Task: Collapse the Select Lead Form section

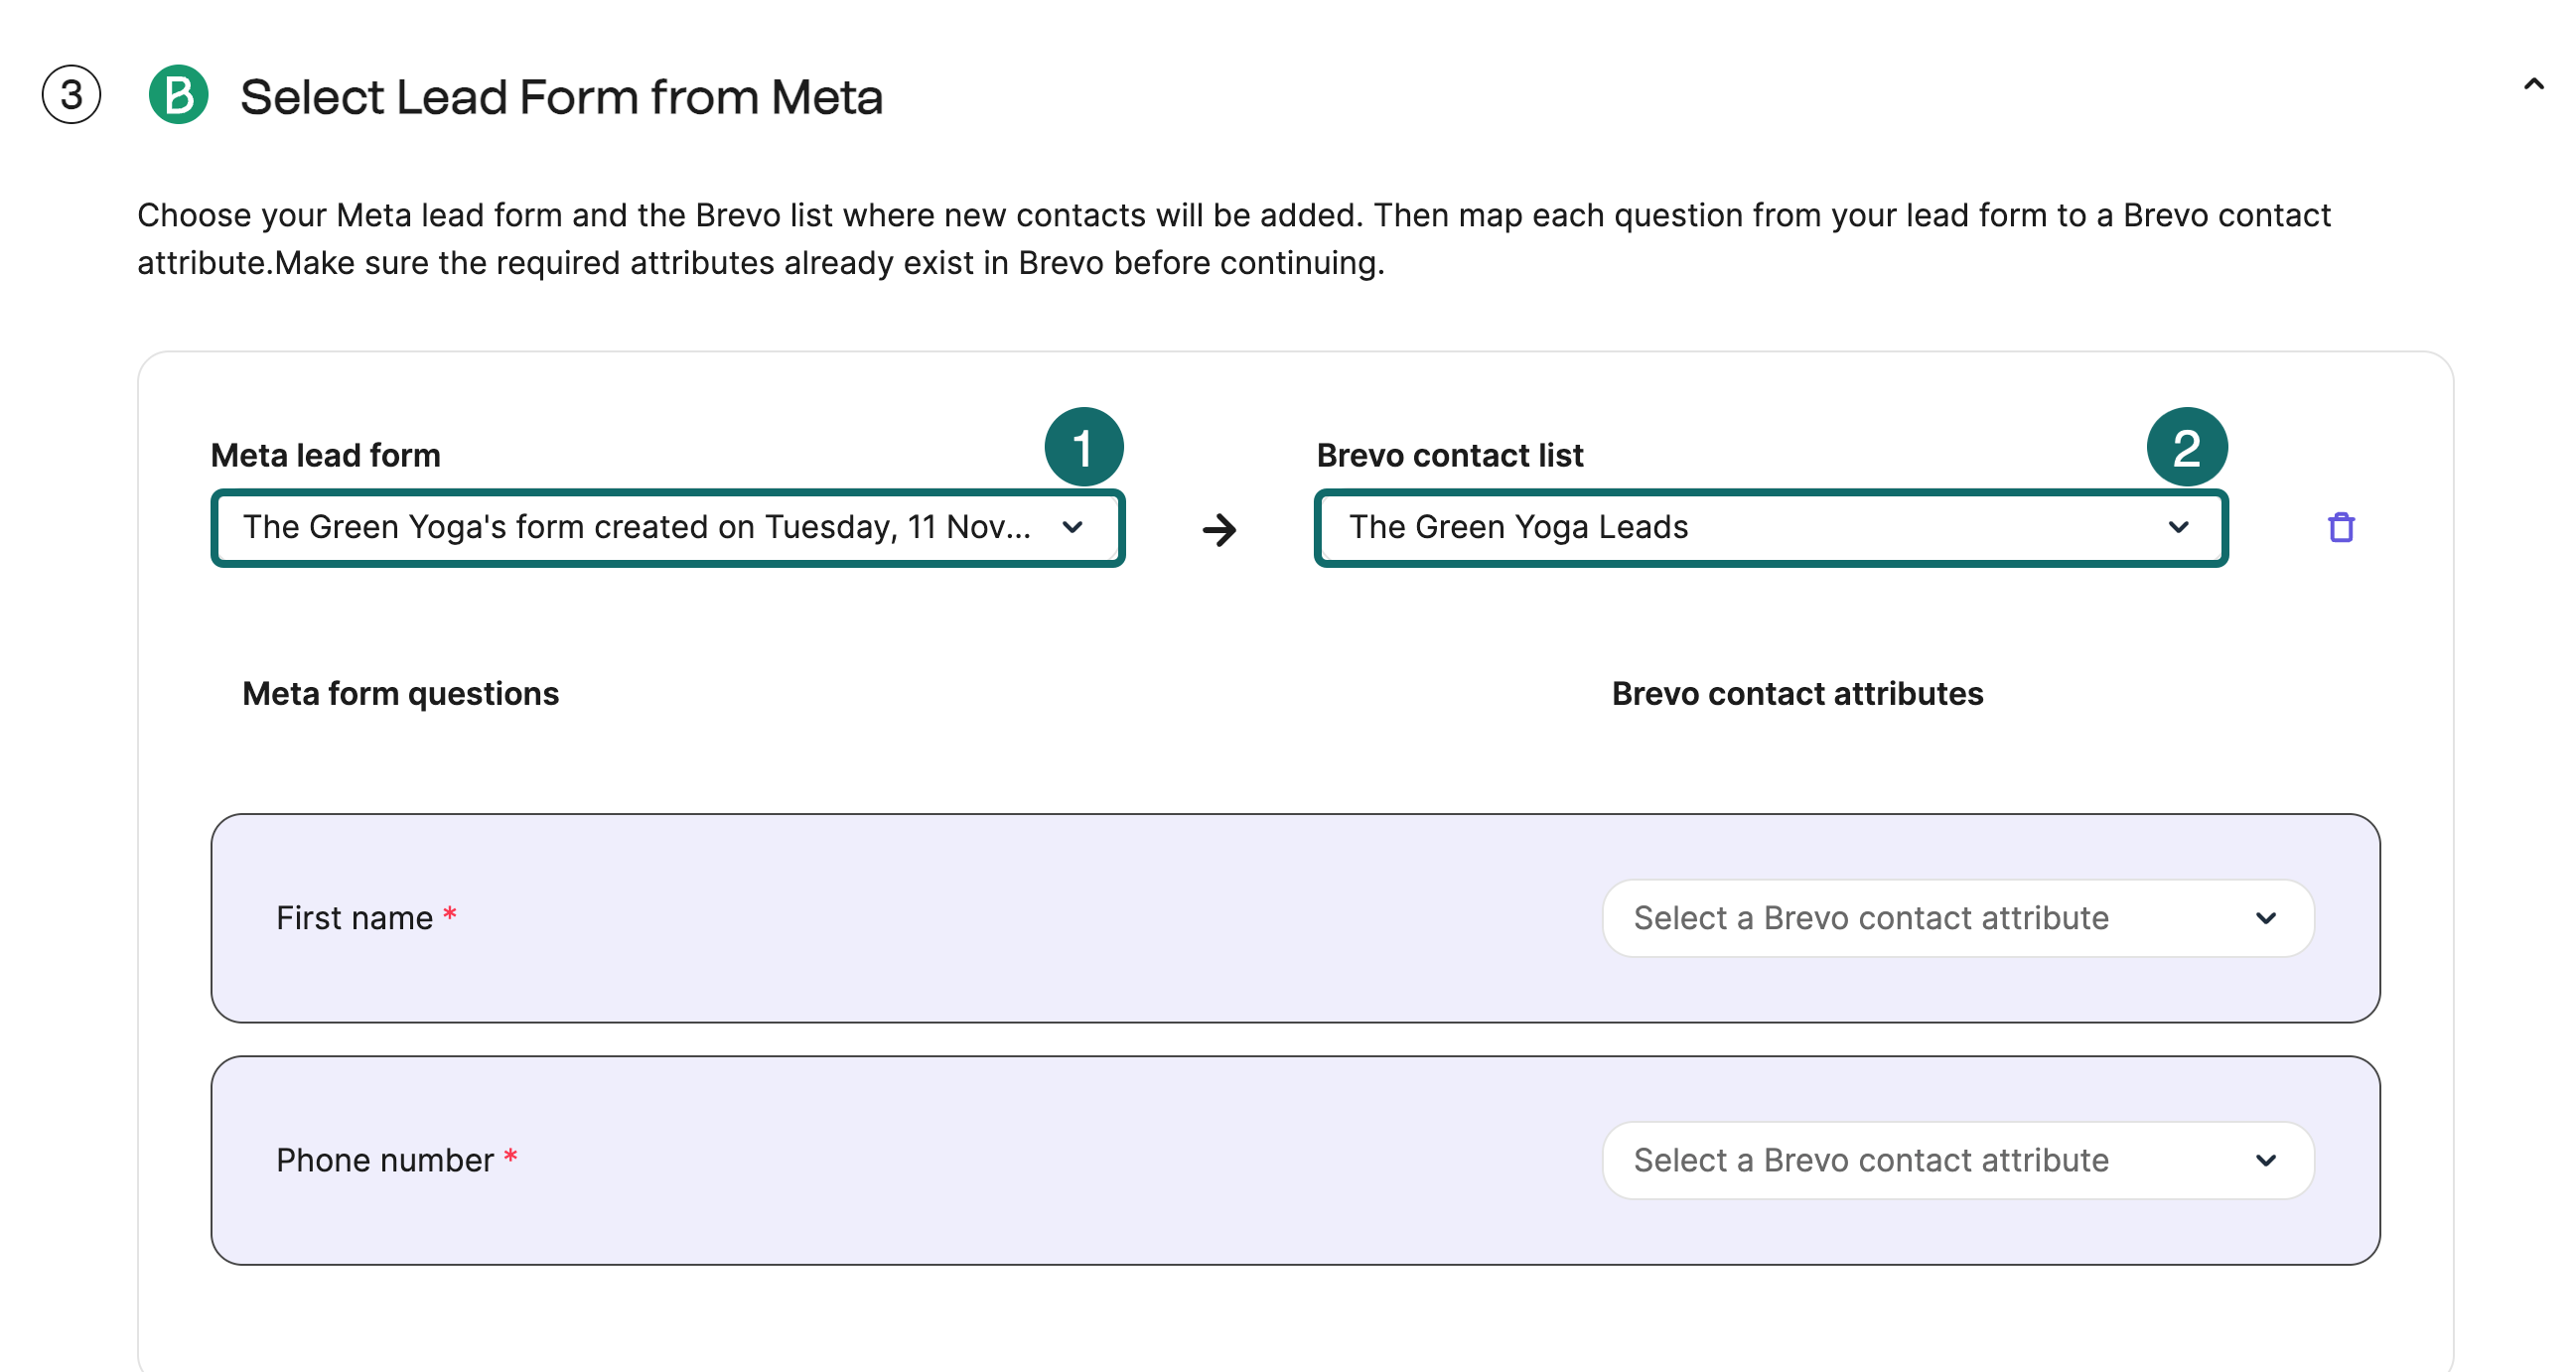Action: (x=2533, y=85)
